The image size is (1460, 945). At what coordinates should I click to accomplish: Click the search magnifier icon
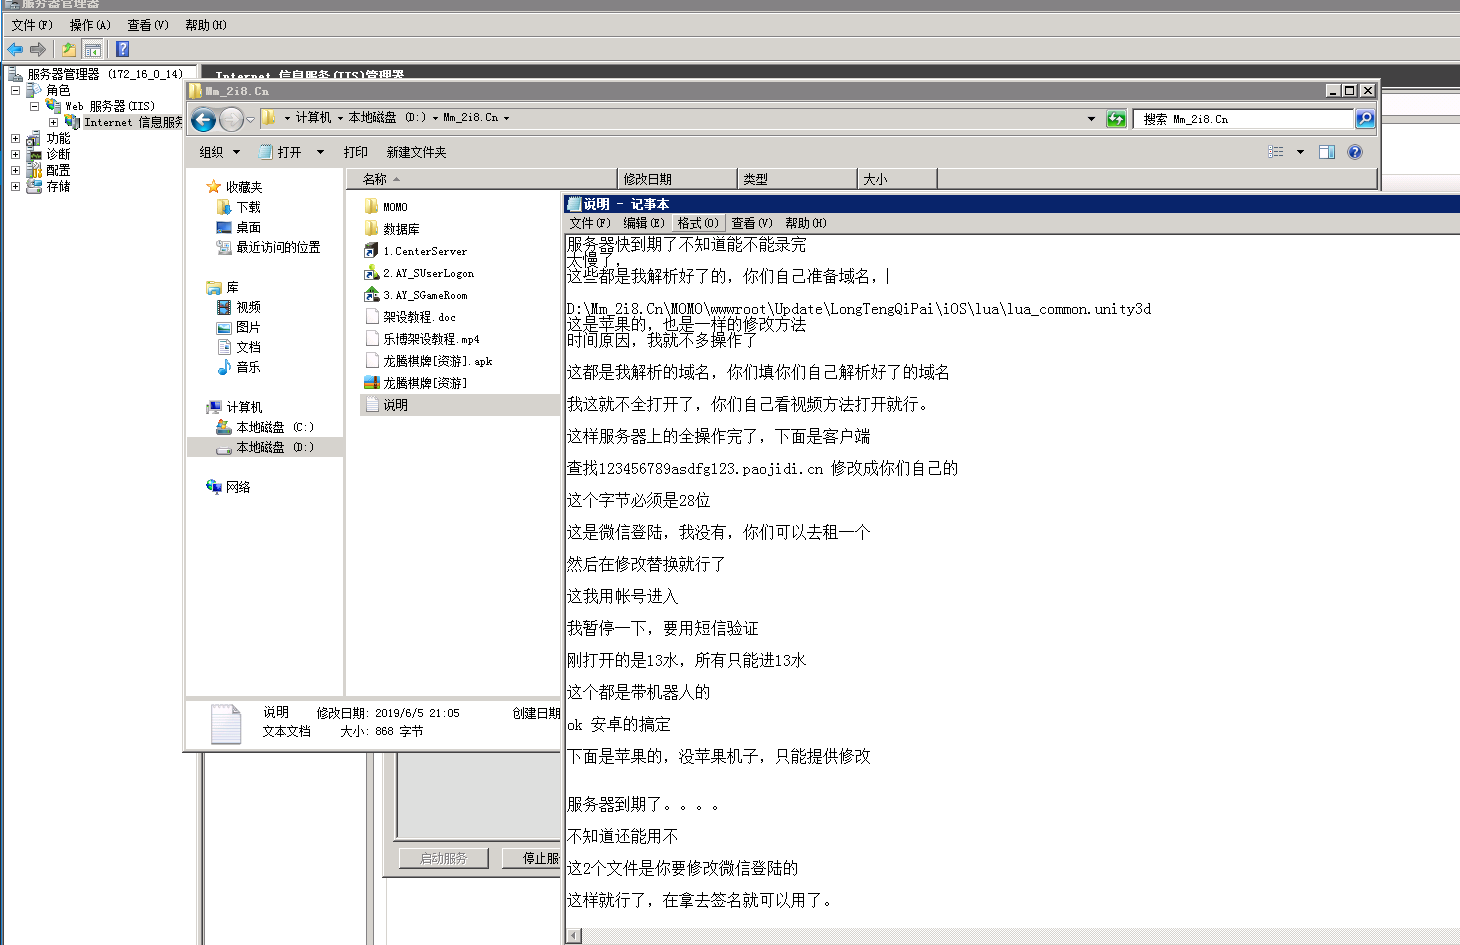click(1365, 119)
